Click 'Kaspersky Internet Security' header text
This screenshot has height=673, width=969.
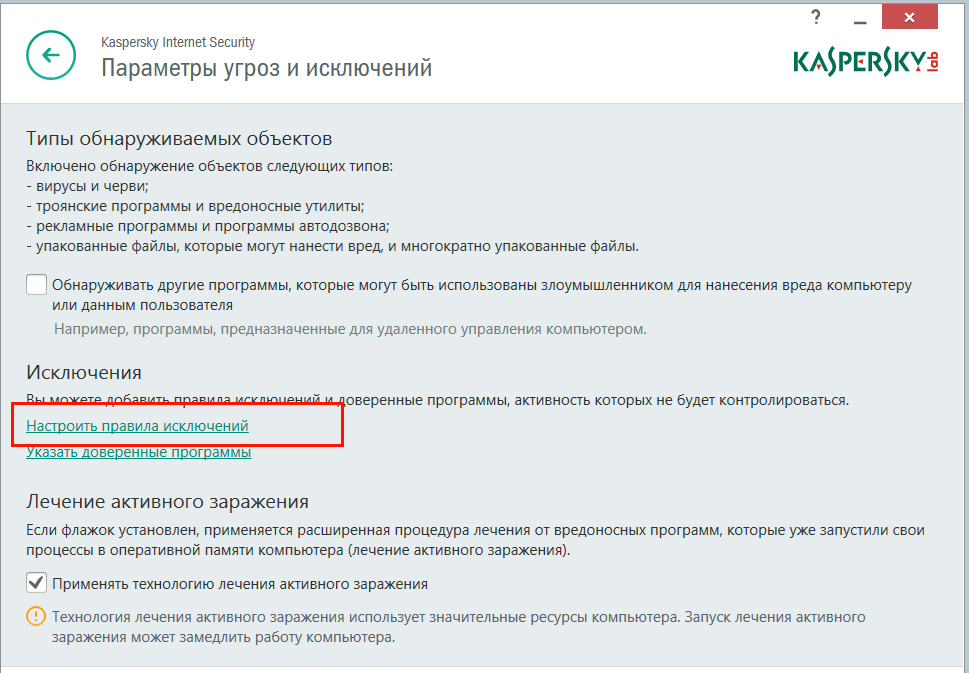tap(178, 43)
